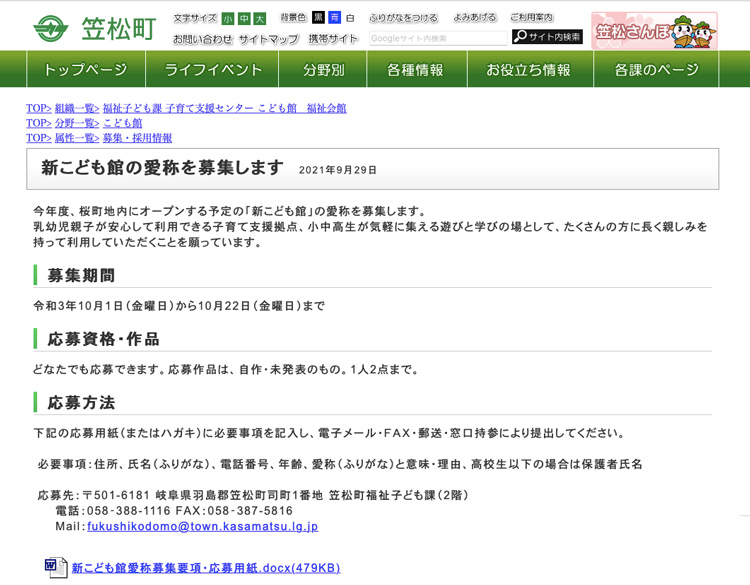Click the 応募方法 section heading

[x=81, y=403]
